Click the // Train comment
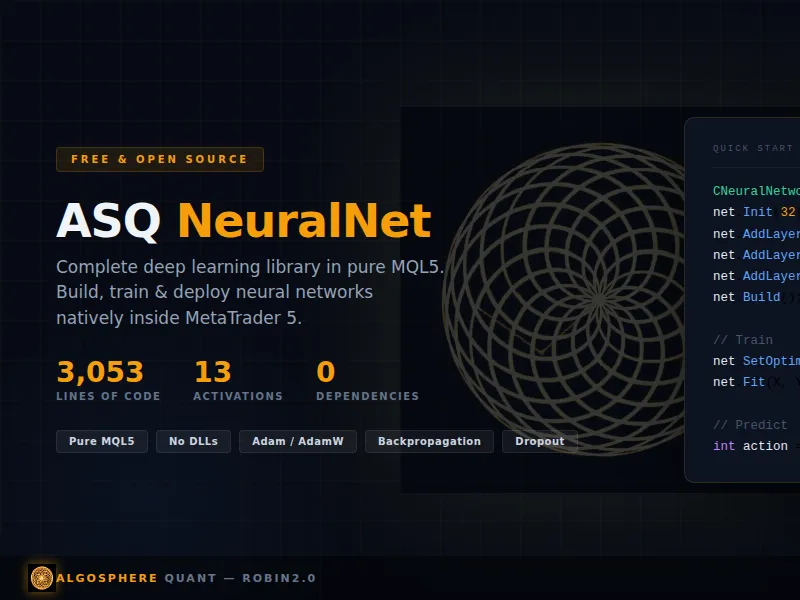The height and width of the screenshot is (600, 800). click(742, 340)
